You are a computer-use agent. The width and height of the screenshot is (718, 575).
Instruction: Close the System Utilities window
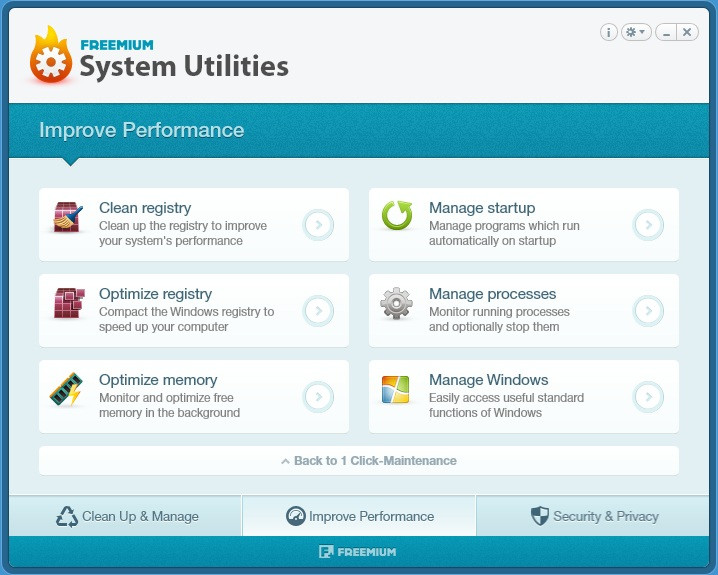click(x=687, y=32)
